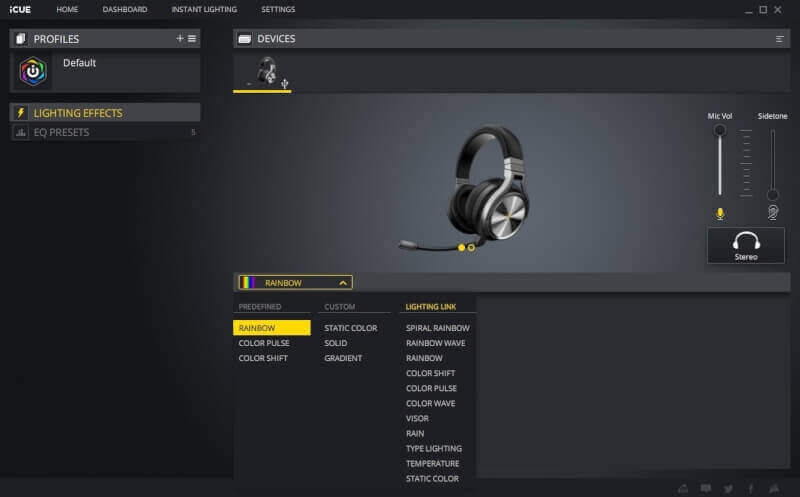Viewport: 800px width, 497px height.
Task: Click the leftmost footer support icon
Action: pos(683,488)
